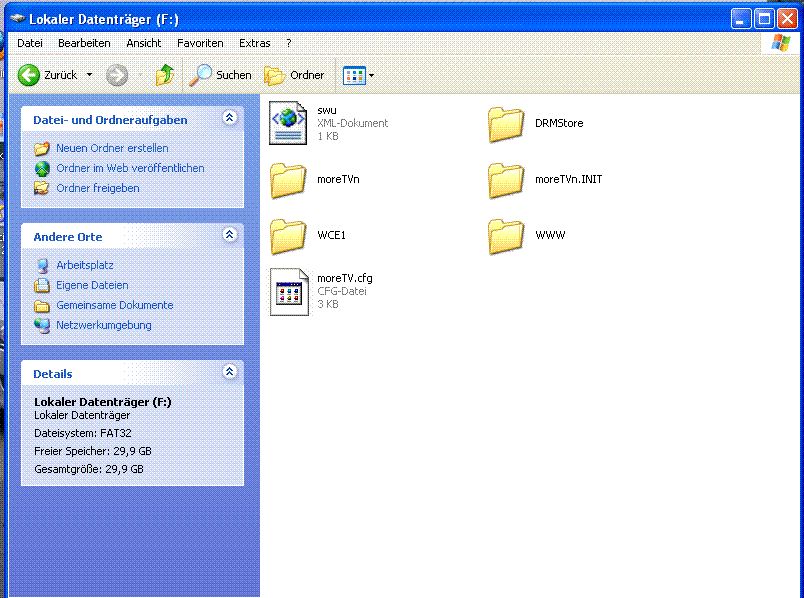
Task: Open the Favoriten menu
Action: coord(200,43)
